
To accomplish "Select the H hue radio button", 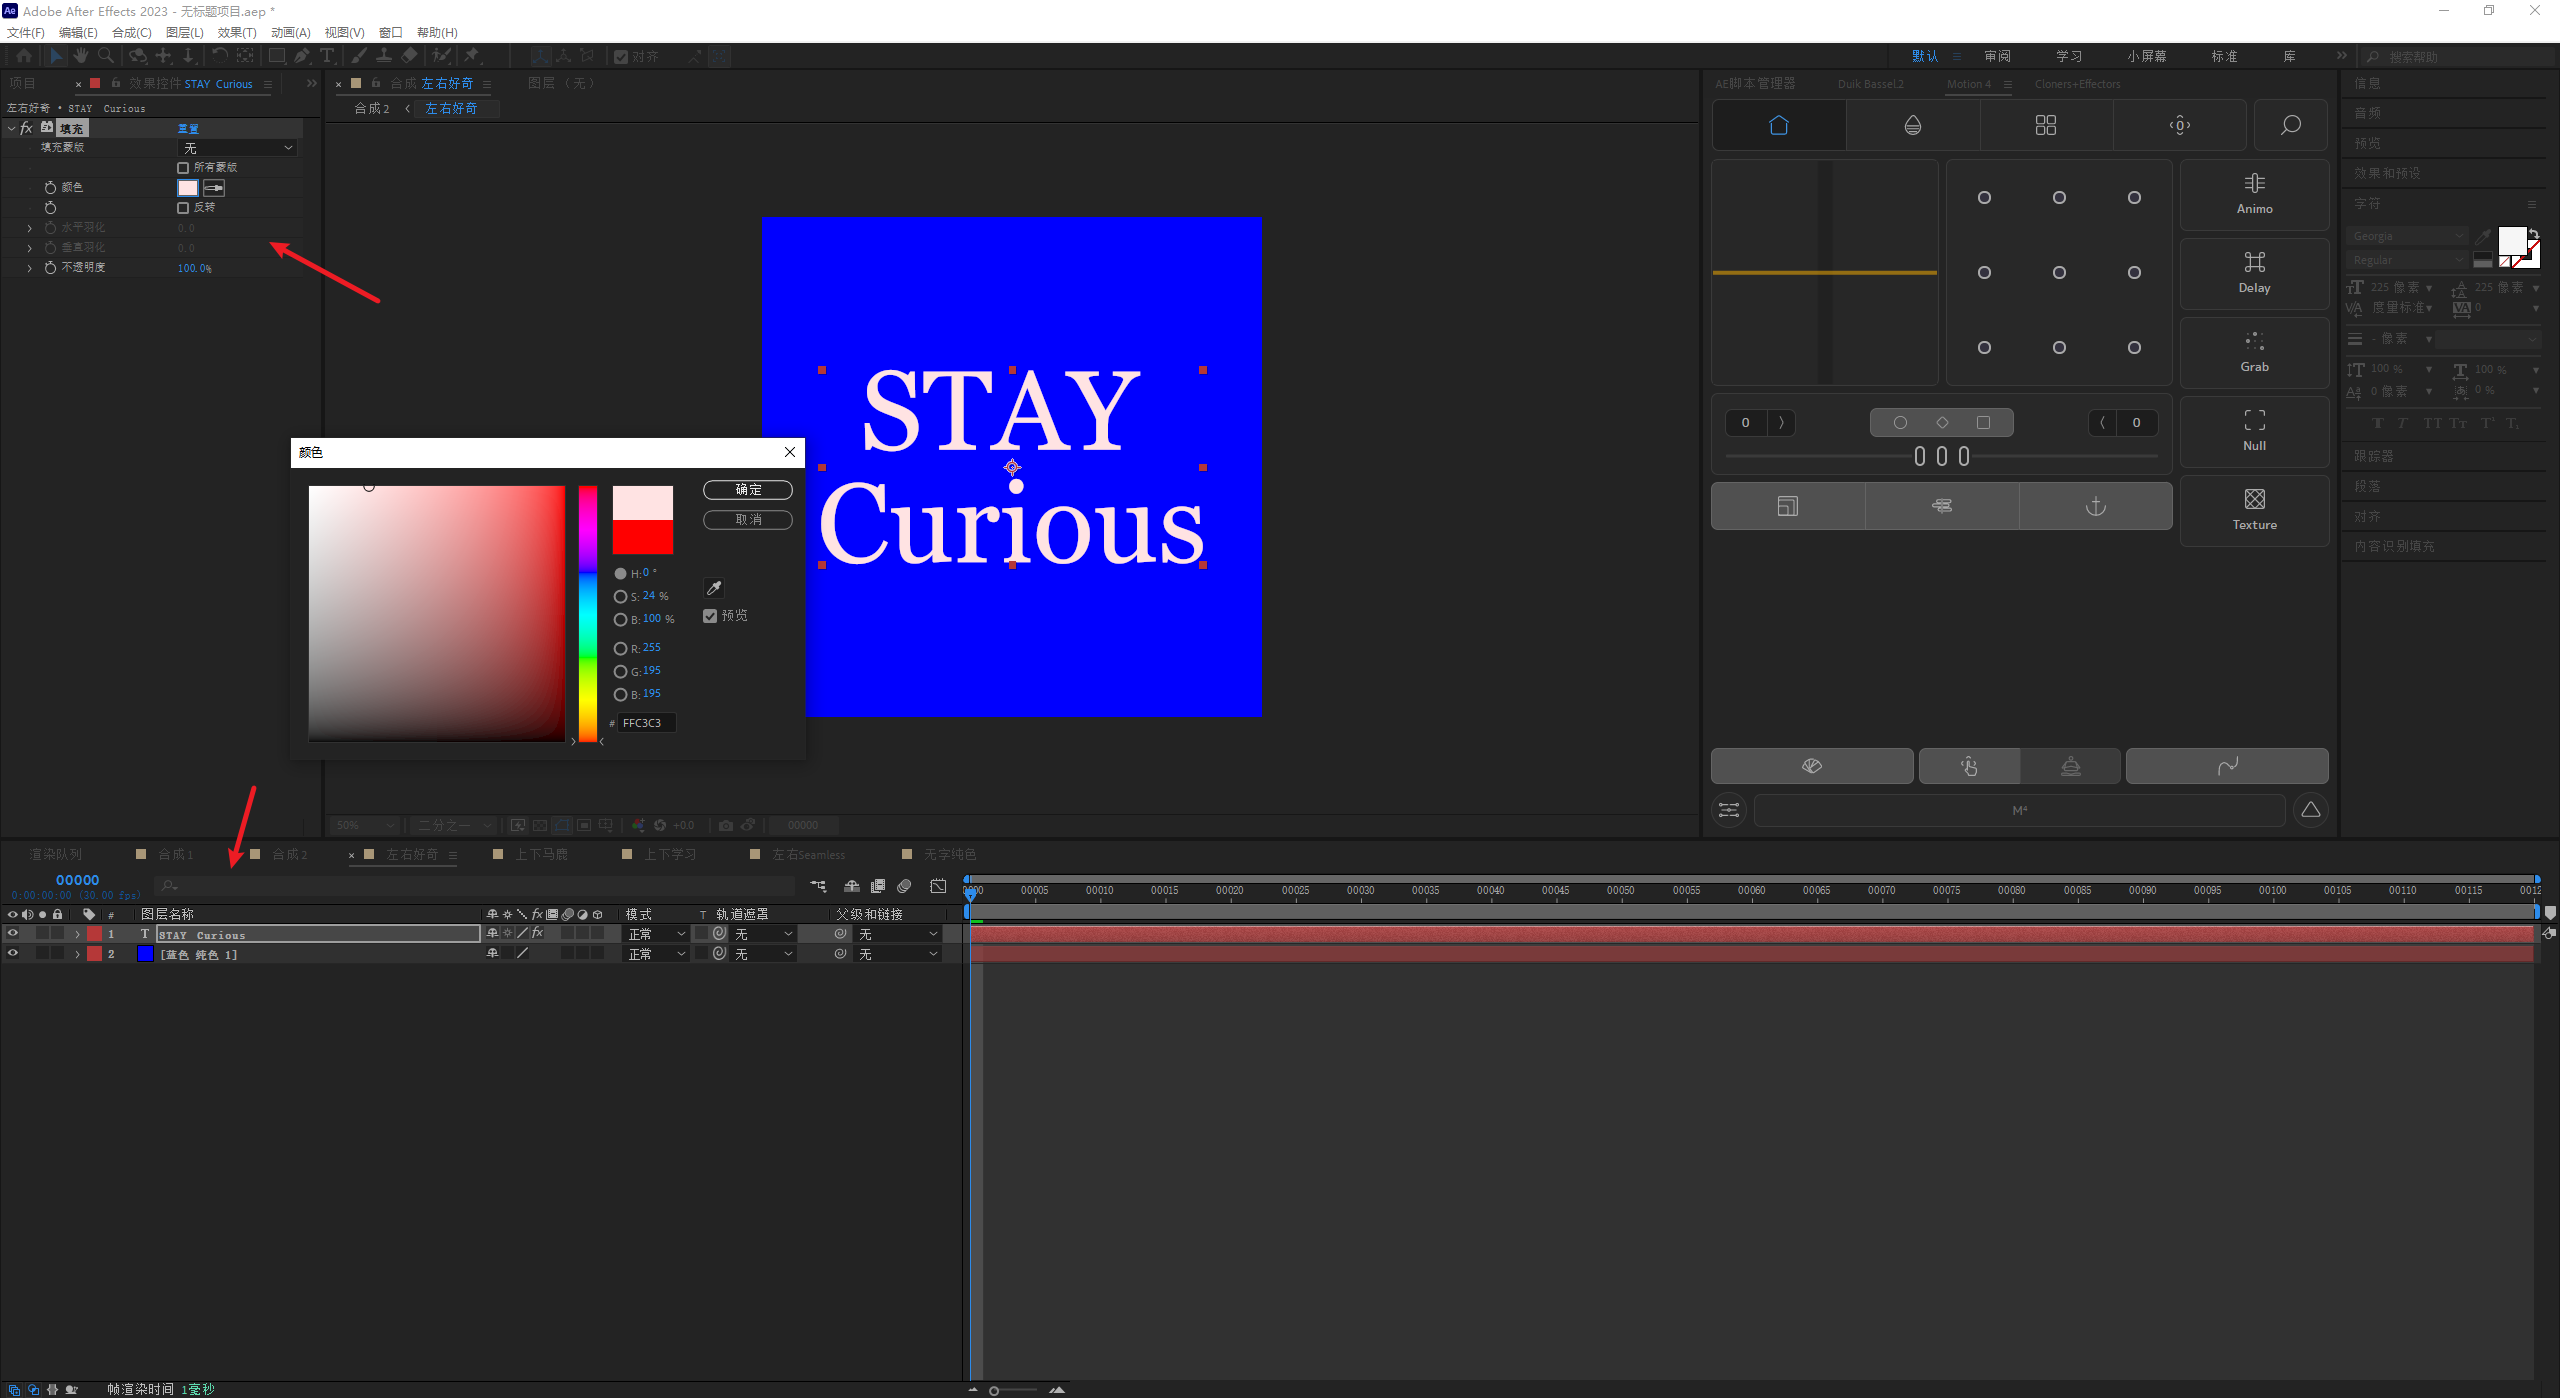I will pos(620,574).
